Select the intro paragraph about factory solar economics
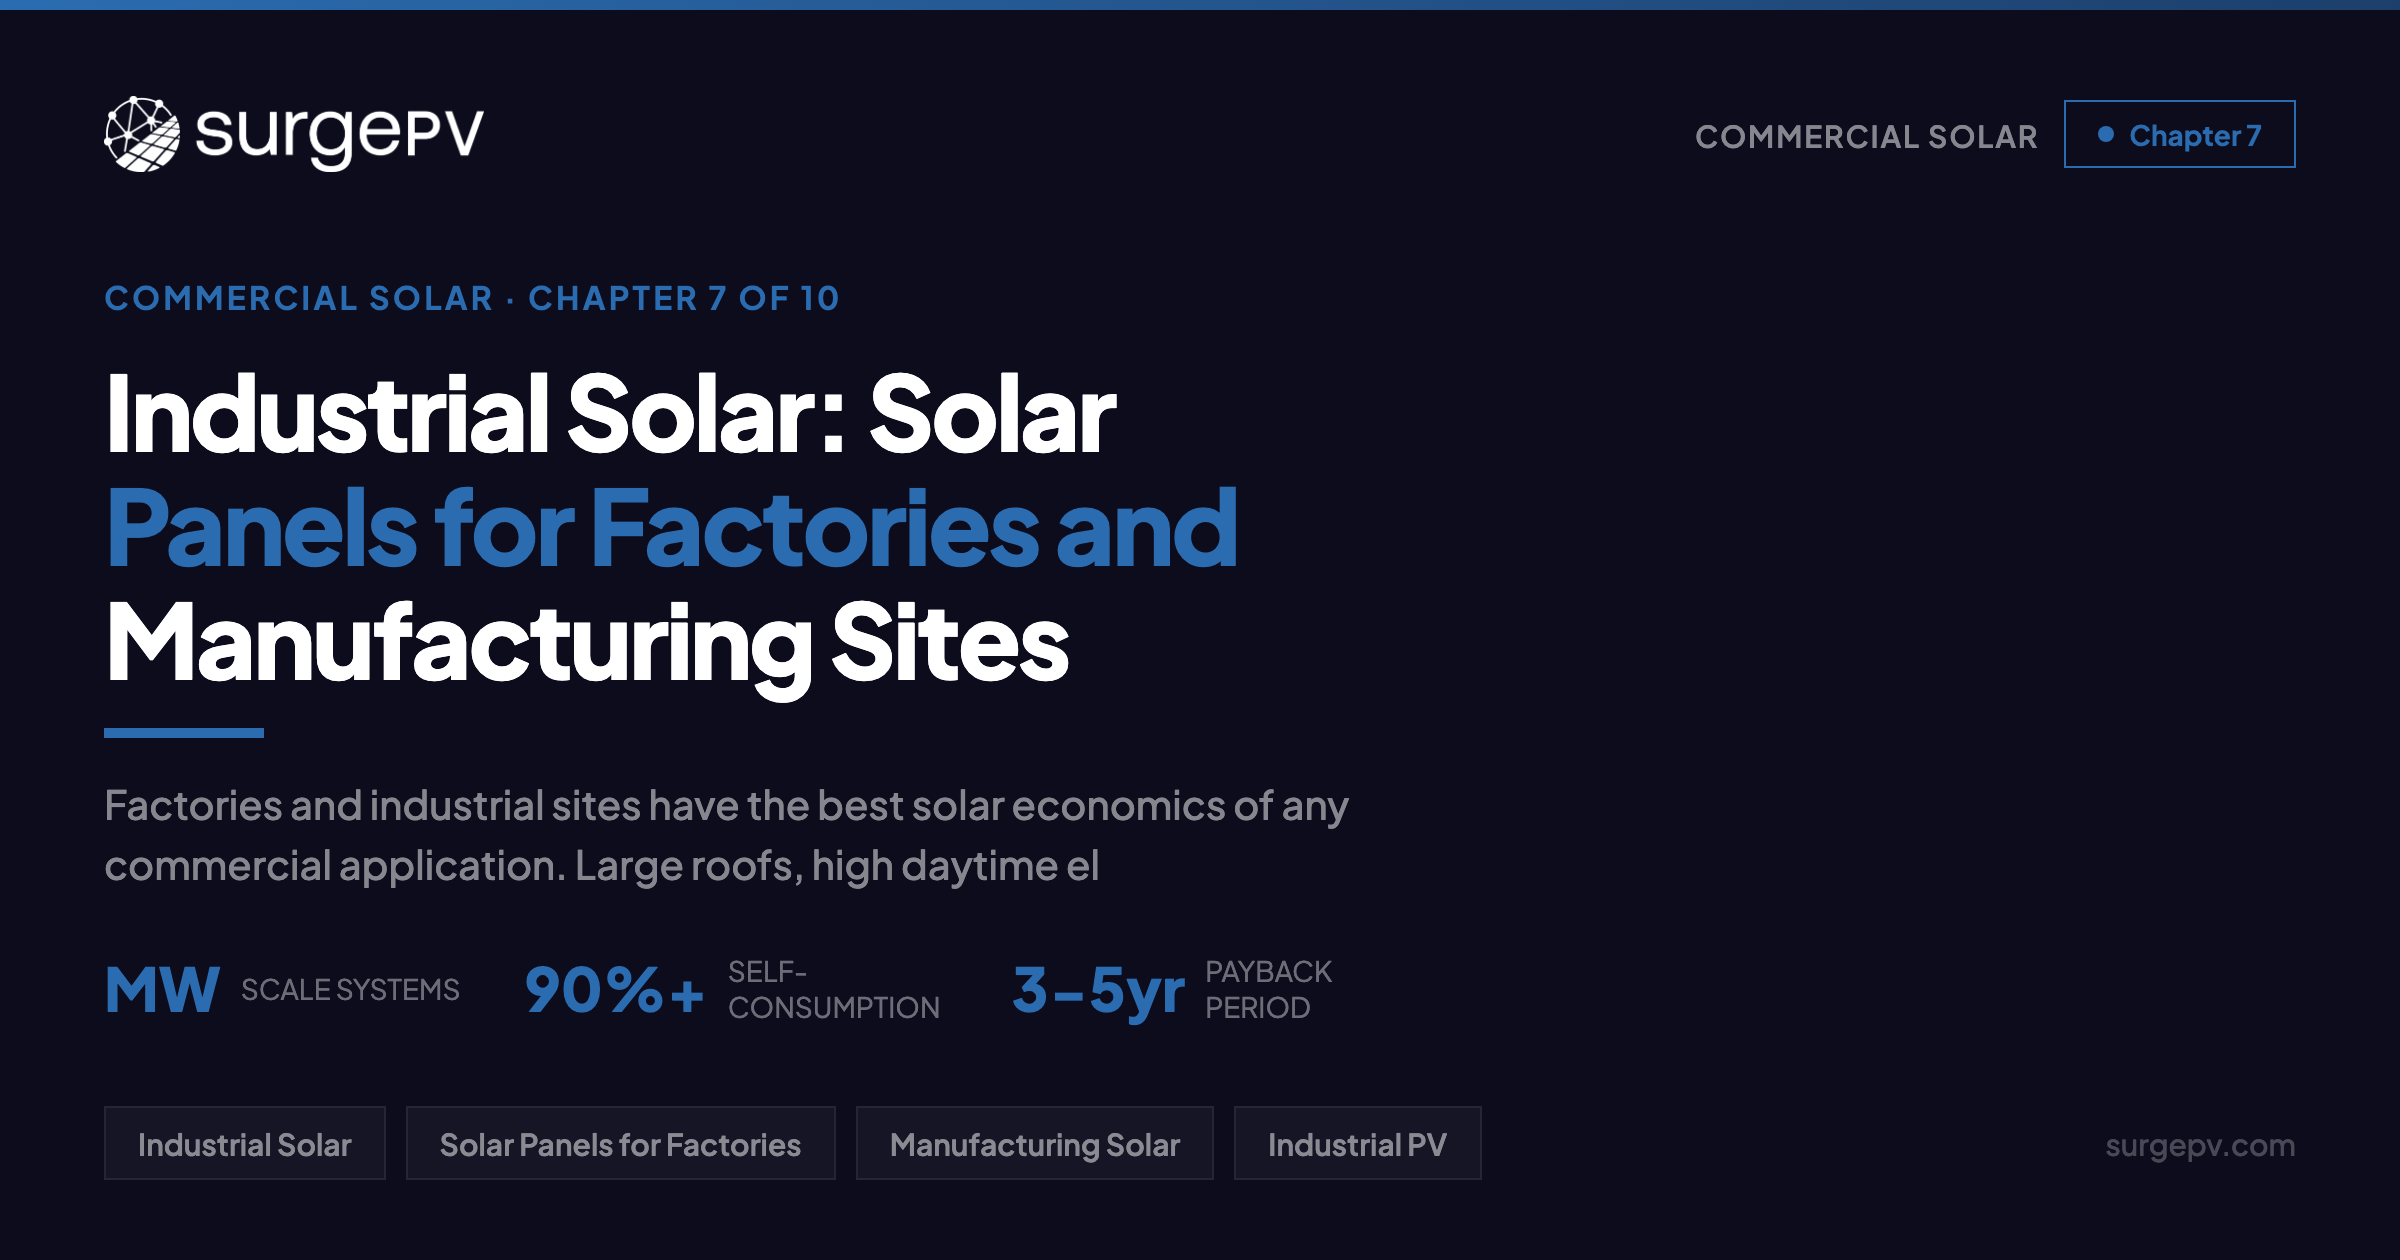The height and width of the screenshot is (1260, 2400). coord(727,835)
